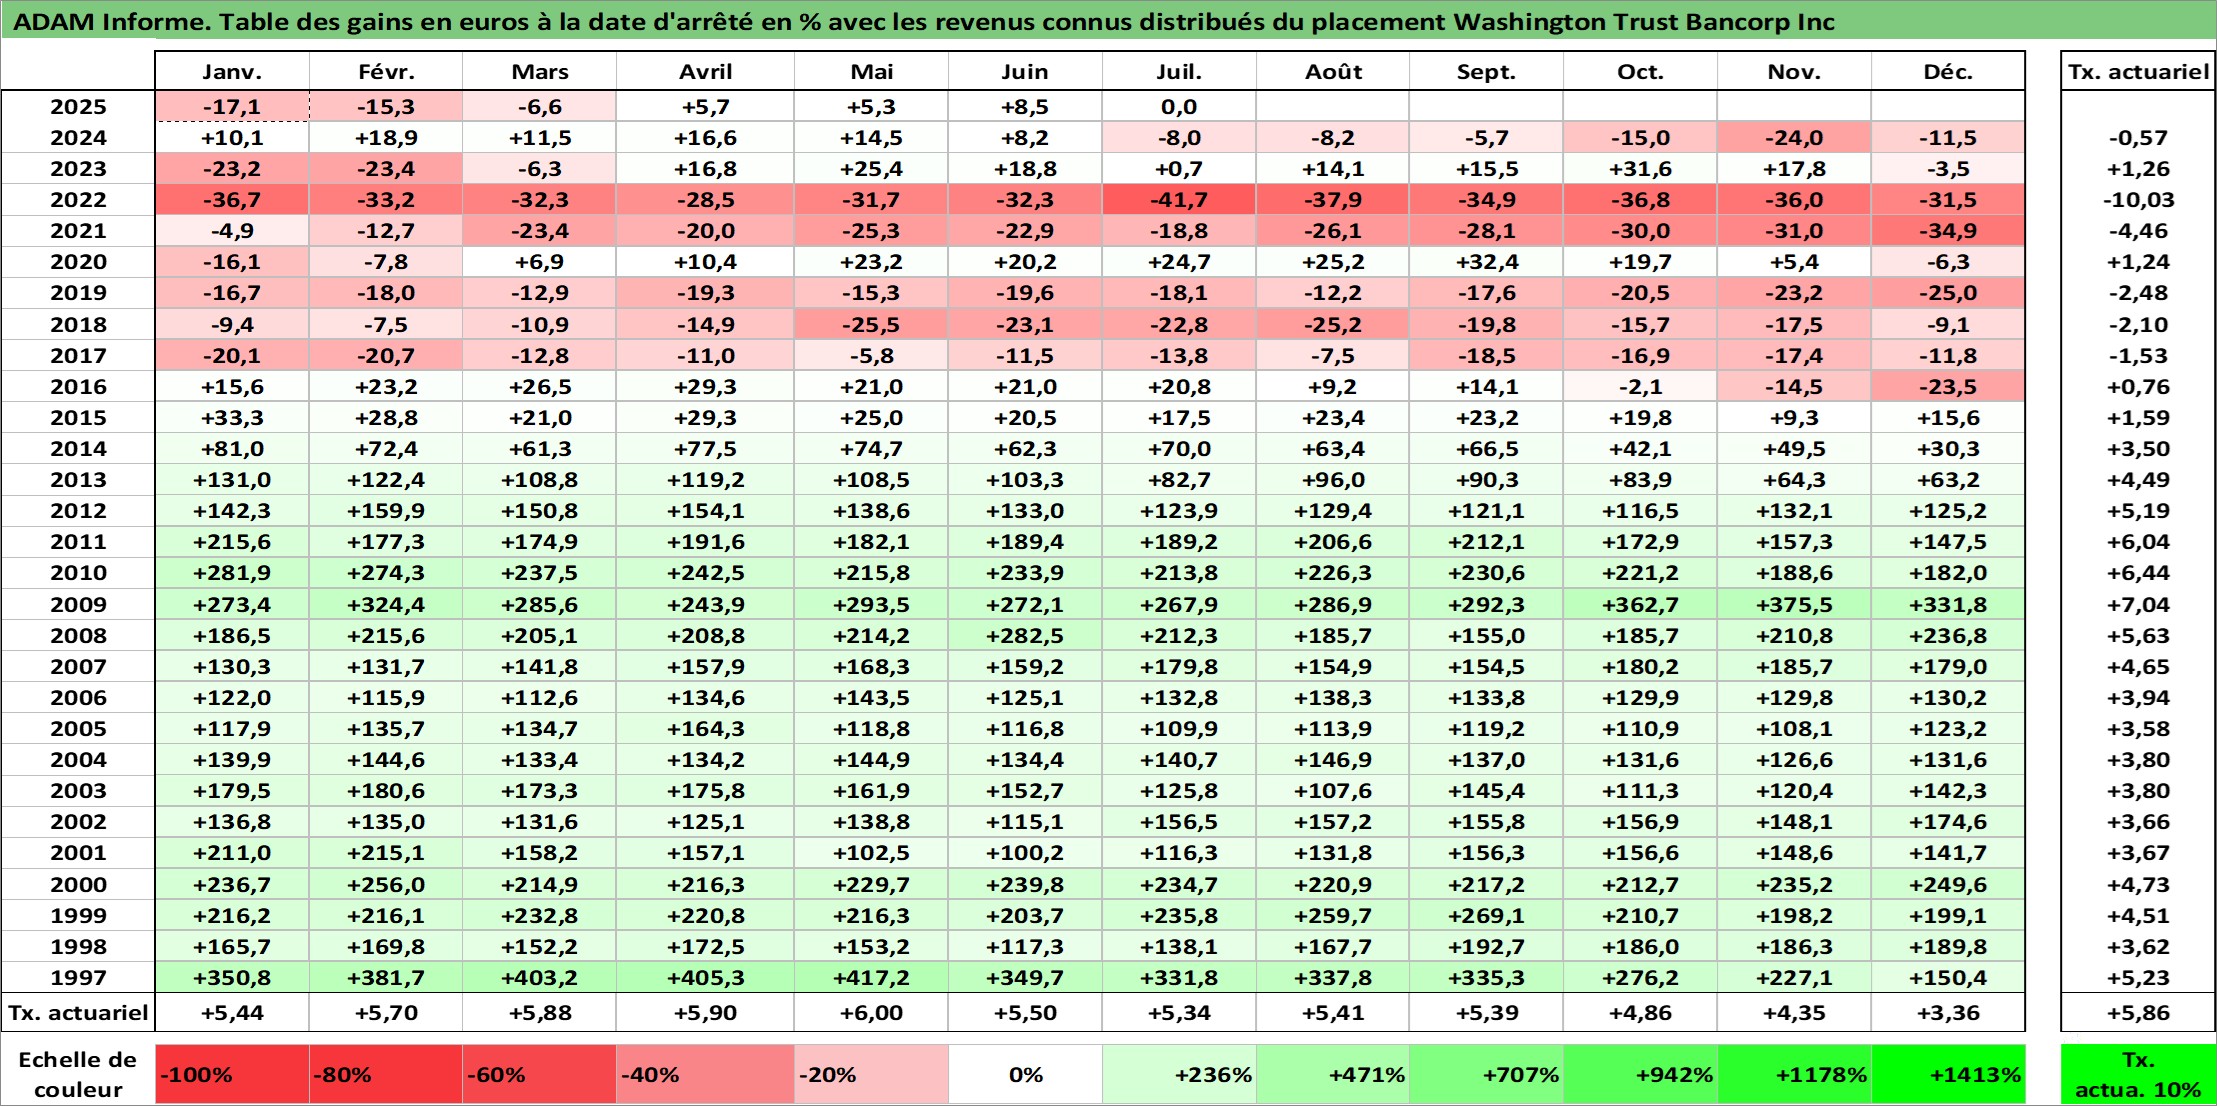Click the +375,5 cell for November 2009

coord(1794,604)
